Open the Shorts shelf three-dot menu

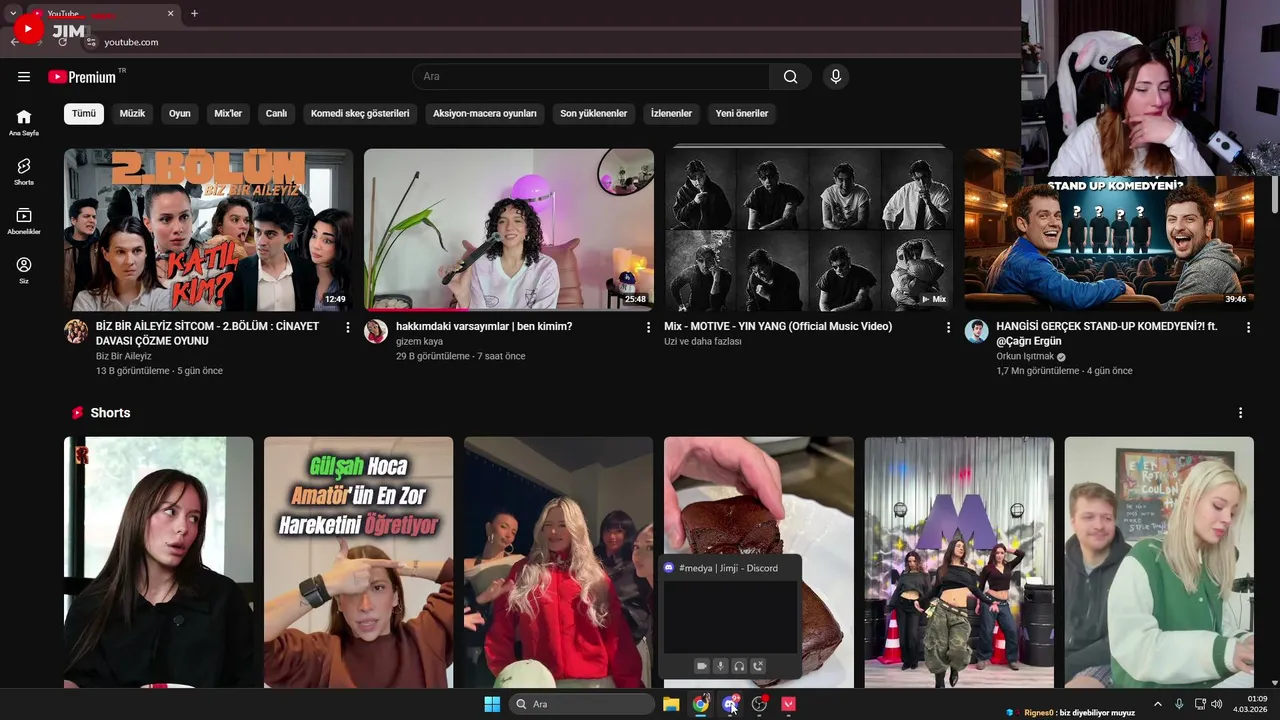[x=1240, y=413]
